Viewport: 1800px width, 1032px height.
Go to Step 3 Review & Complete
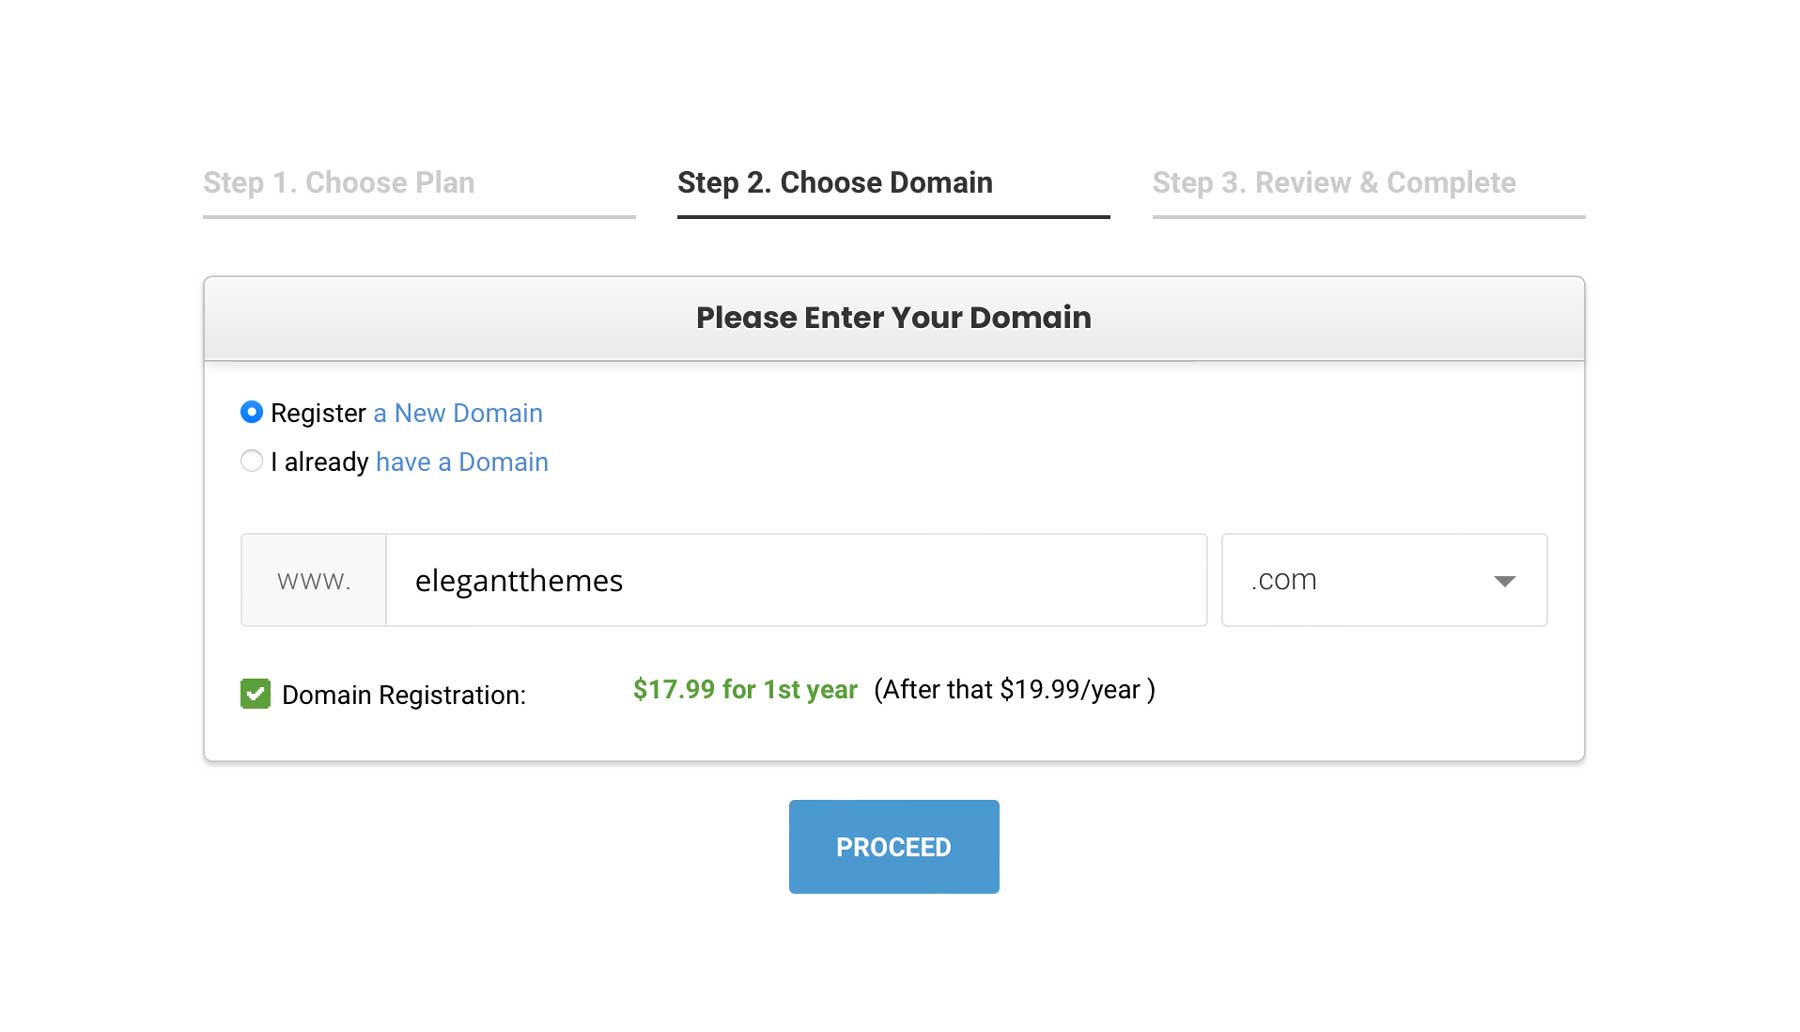tap(1334, 183)
